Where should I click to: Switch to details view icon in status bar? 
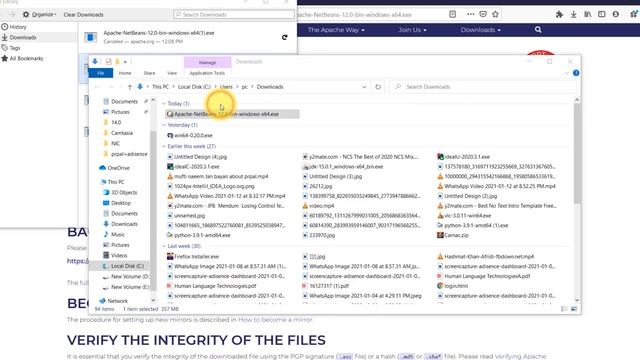[x=564, y=309]
